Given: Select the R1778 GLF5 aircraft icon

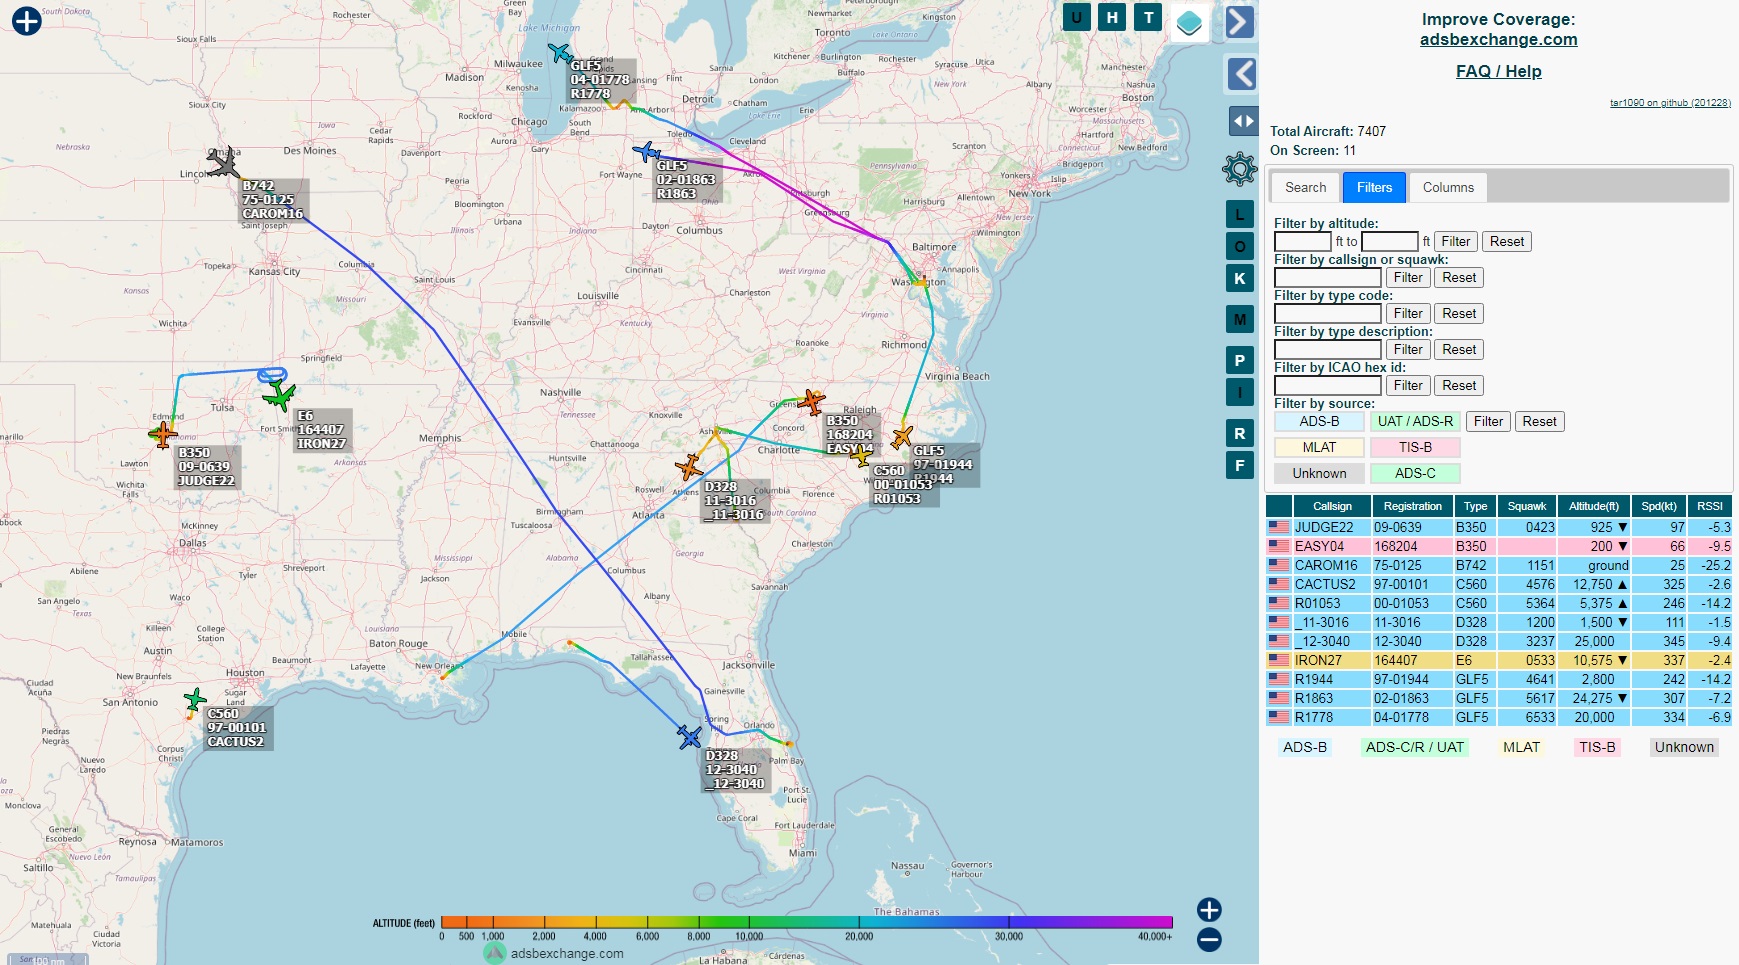Looking at the screenshot, I should point(561,53).
